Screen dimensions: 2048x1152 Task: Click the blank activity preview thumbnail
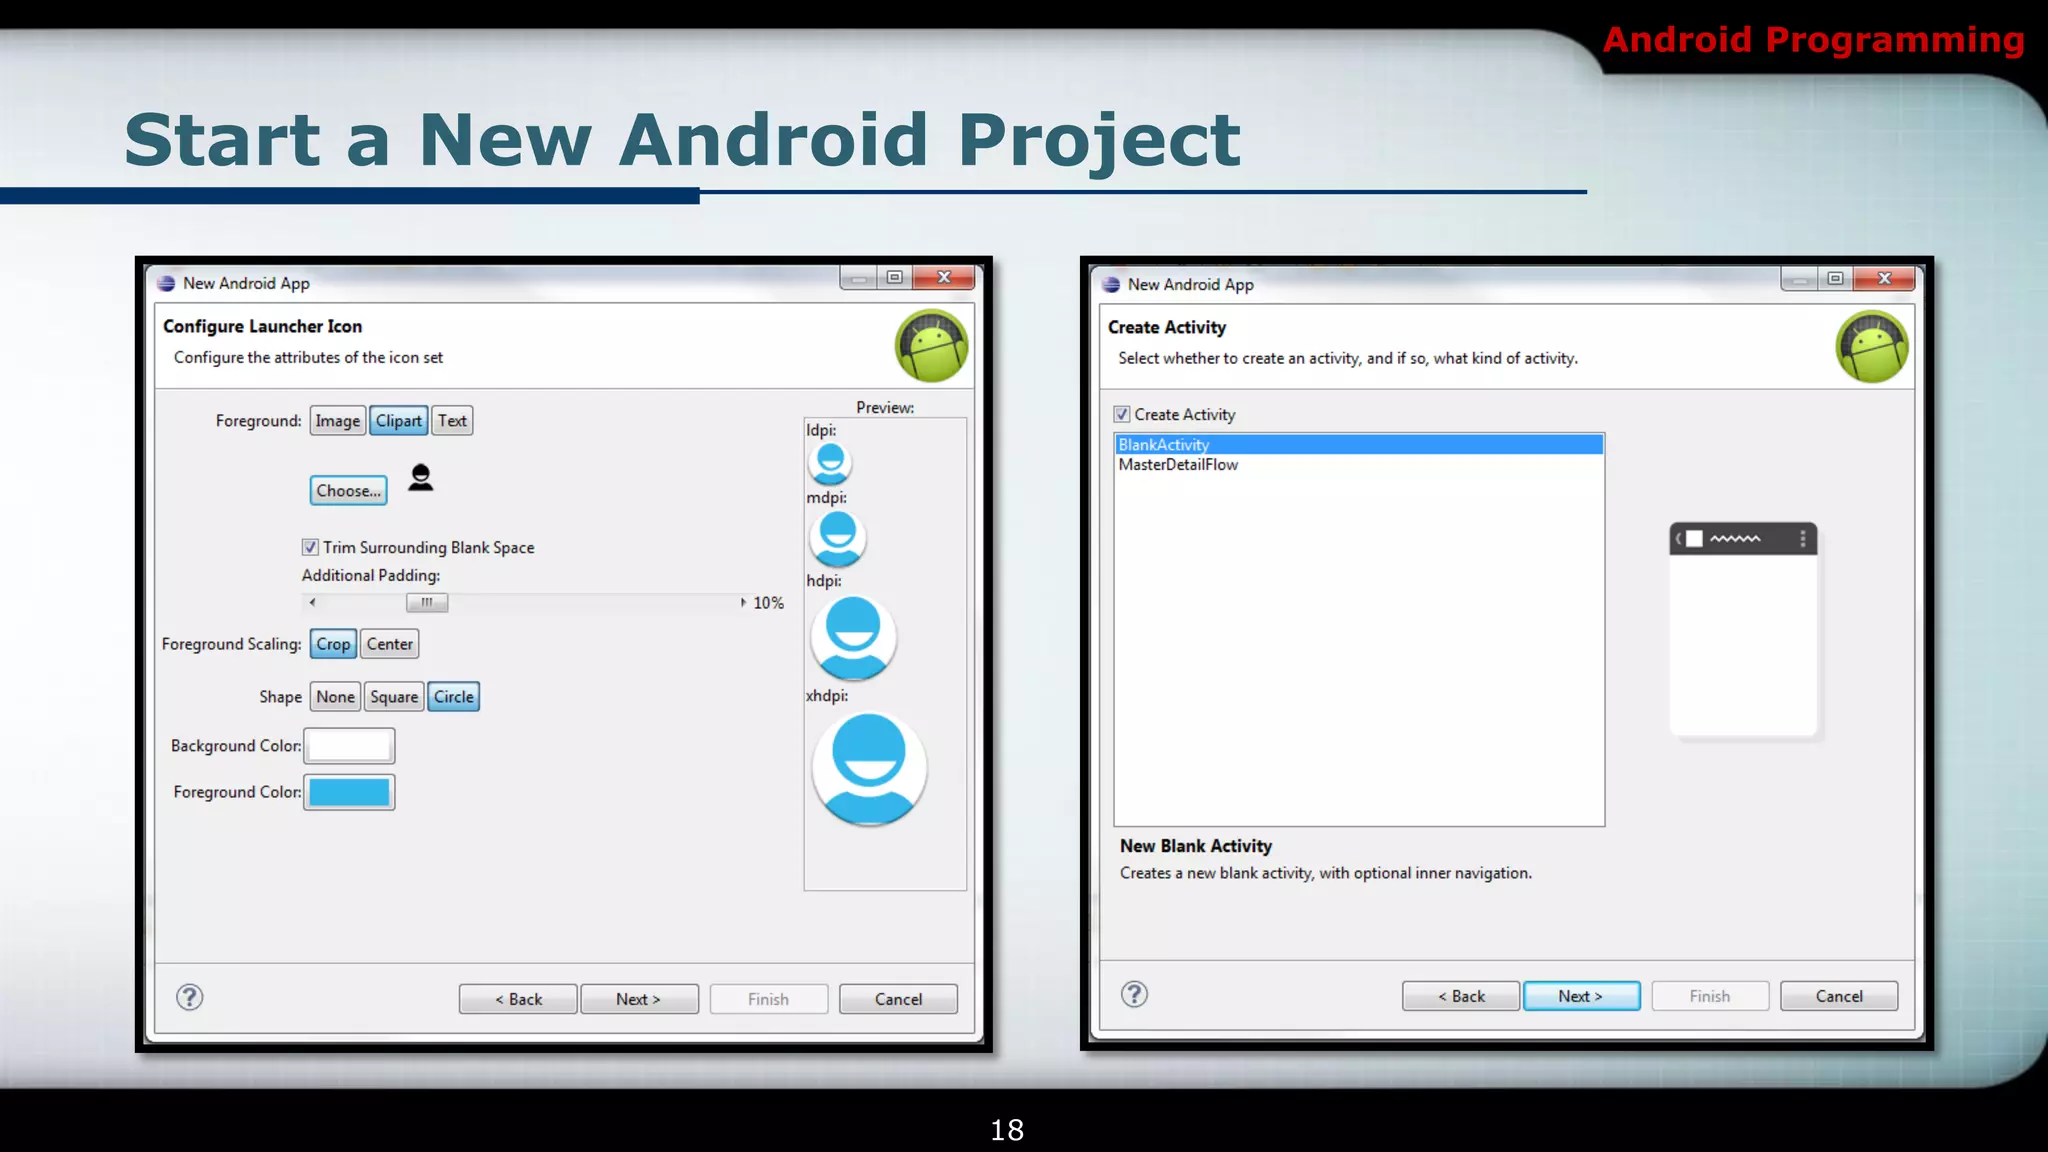coord(1743,630)
